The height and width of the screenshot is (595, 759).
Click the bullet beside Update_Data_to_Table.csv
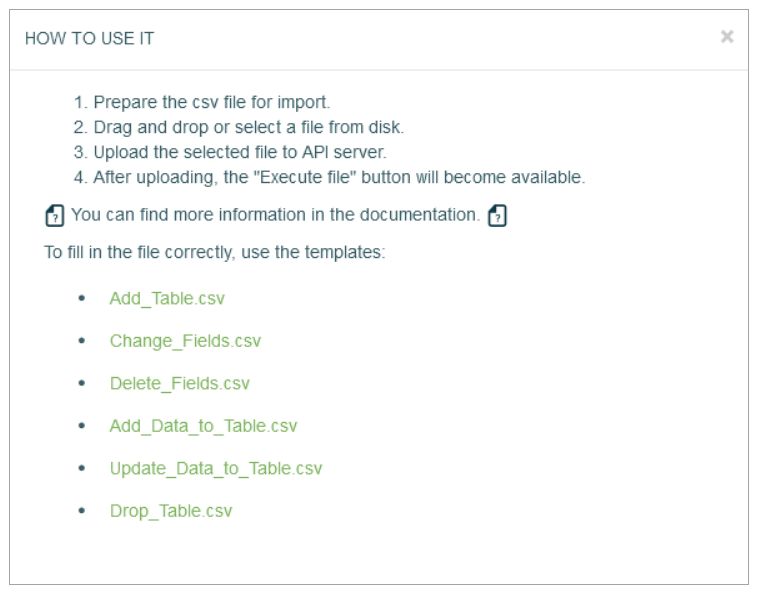[x=82, y=468]
